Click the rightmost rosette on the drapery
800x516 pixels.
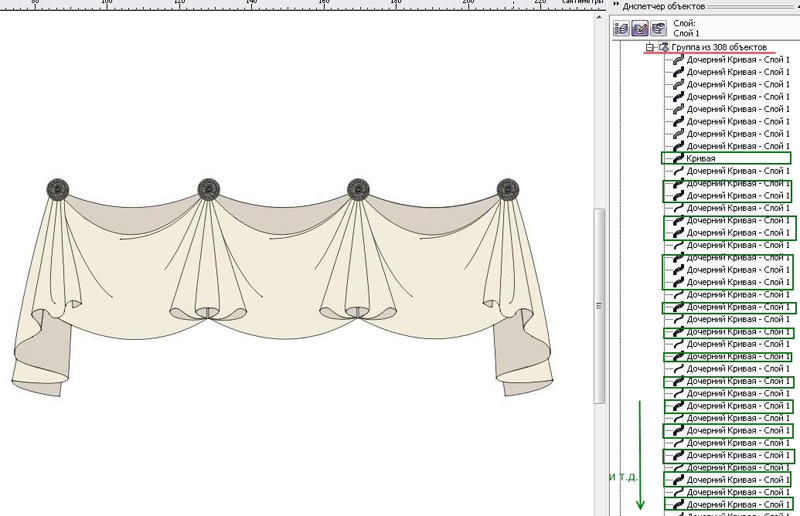tap(508, 189)
